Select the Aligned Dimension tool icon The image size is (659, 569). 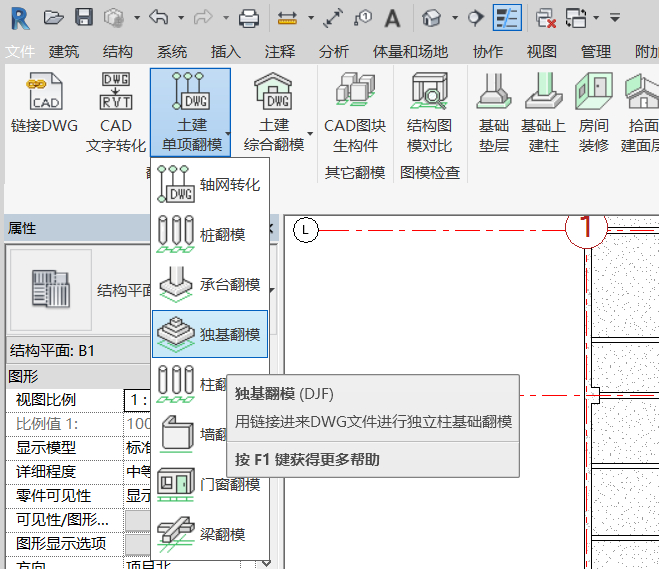click(333, 18)
